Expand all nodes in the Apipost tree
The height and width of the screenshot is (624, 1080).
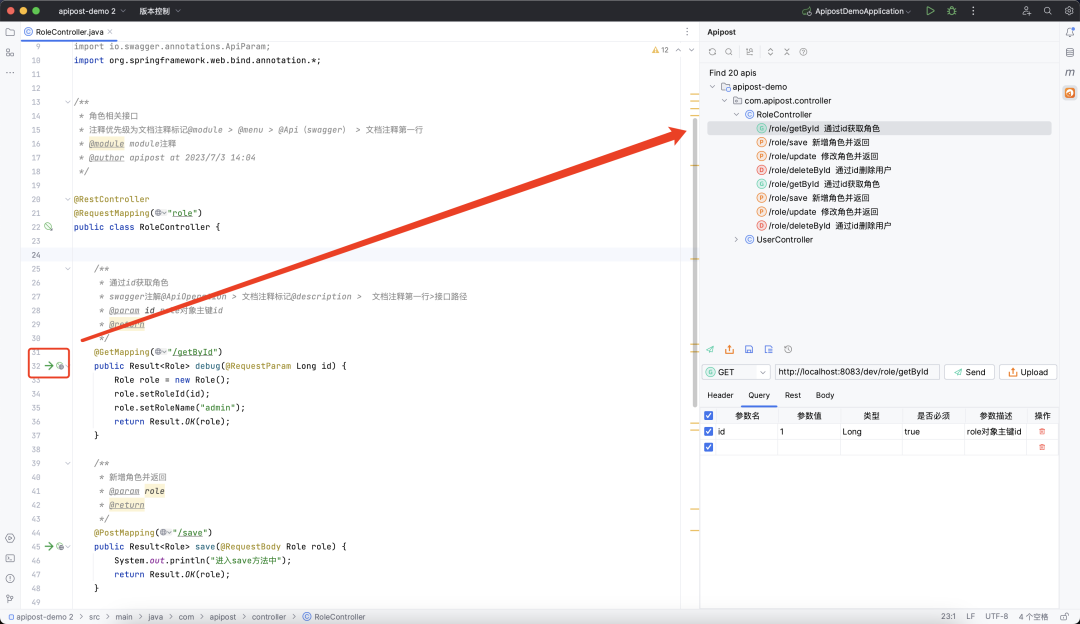point(770,52)
